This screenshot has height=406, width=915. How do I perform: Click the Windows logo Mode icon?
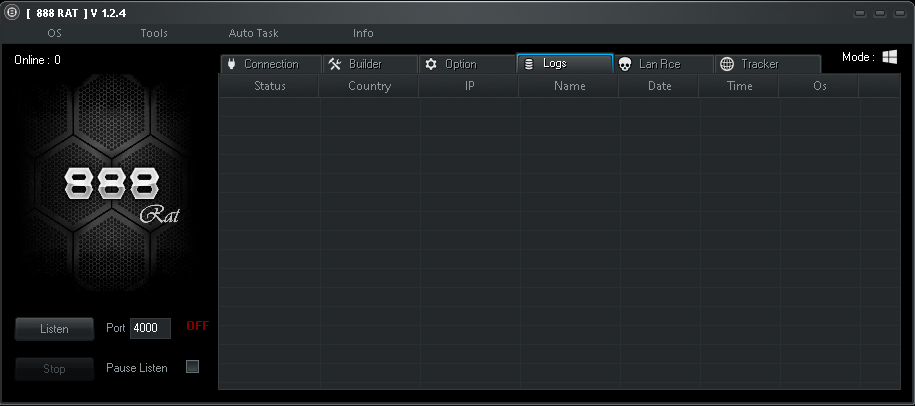(889, 57)
